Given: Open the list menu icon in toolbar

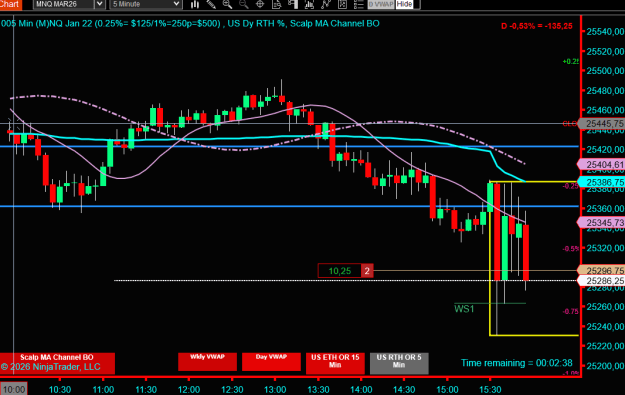Looking at the screenshot, I should point(358,4).
